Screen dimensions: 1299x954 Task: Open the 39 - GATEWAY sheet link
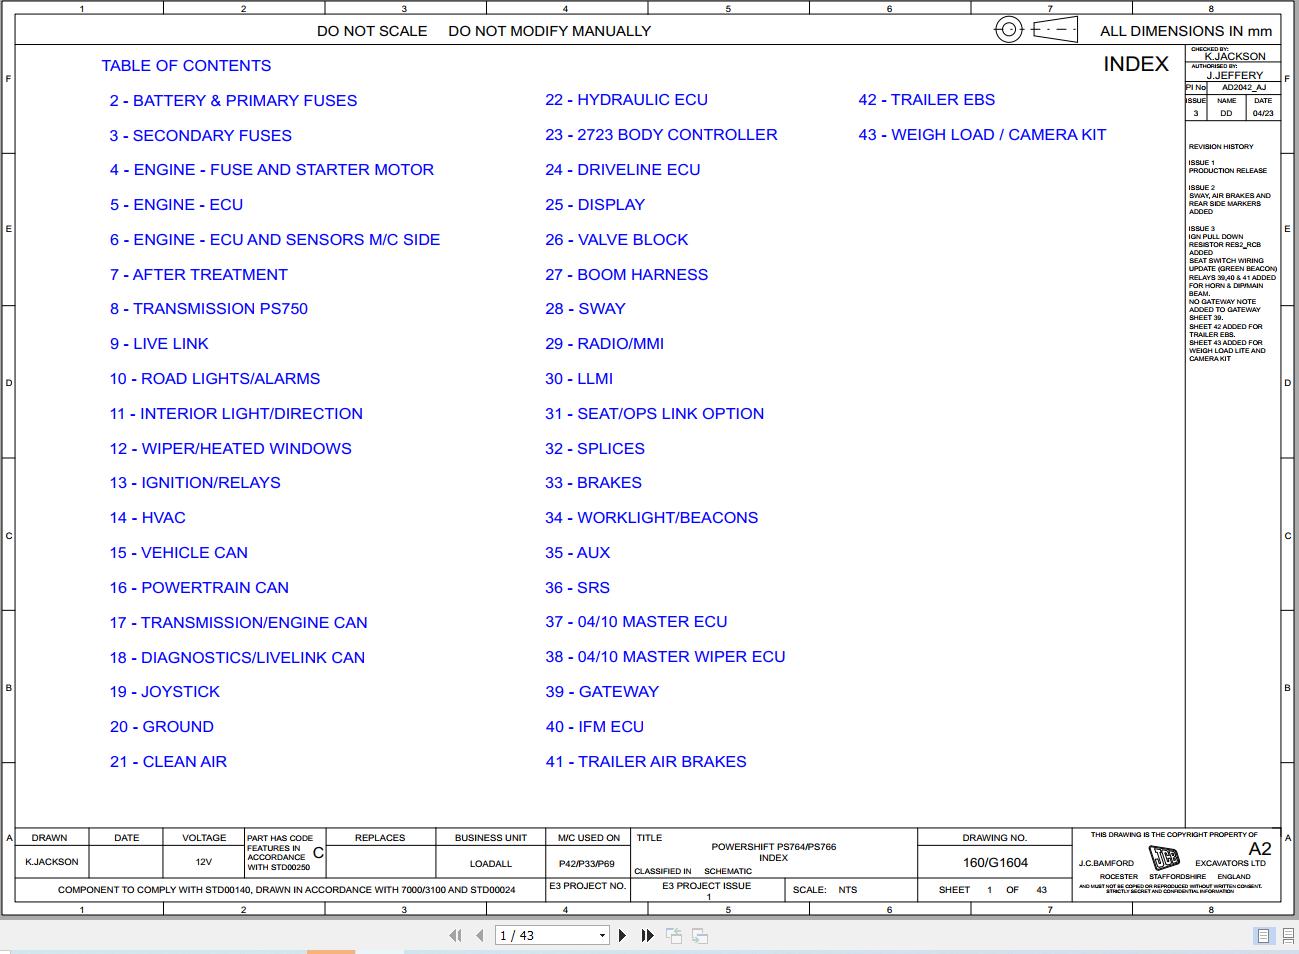(602, 691)
